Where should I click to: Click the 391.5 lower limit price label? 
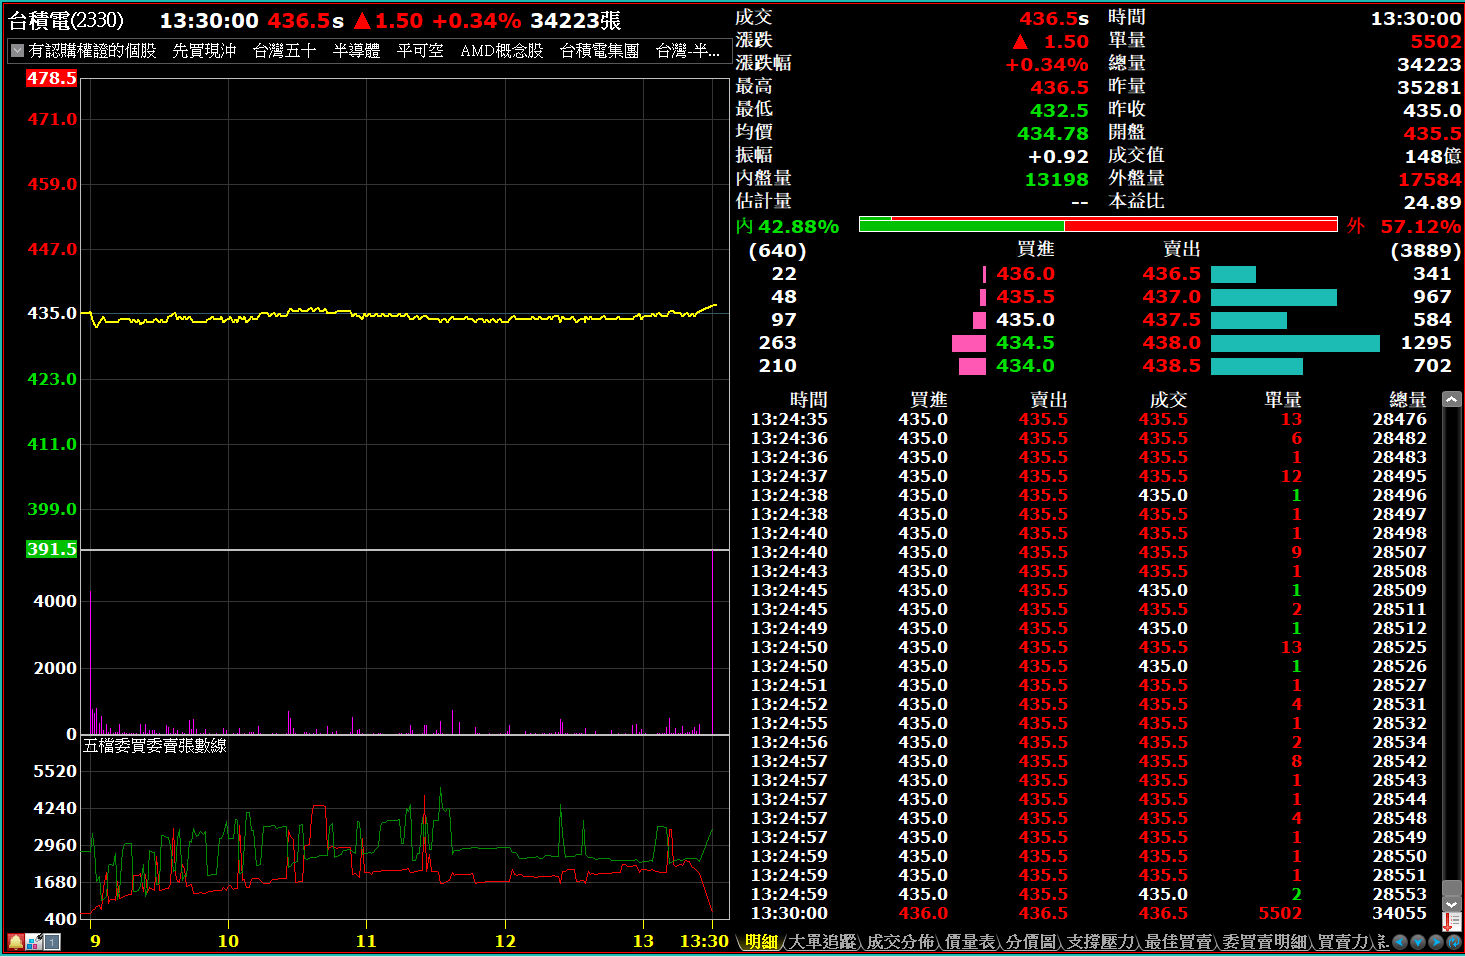pyautogui.click(x=52, y=549)
